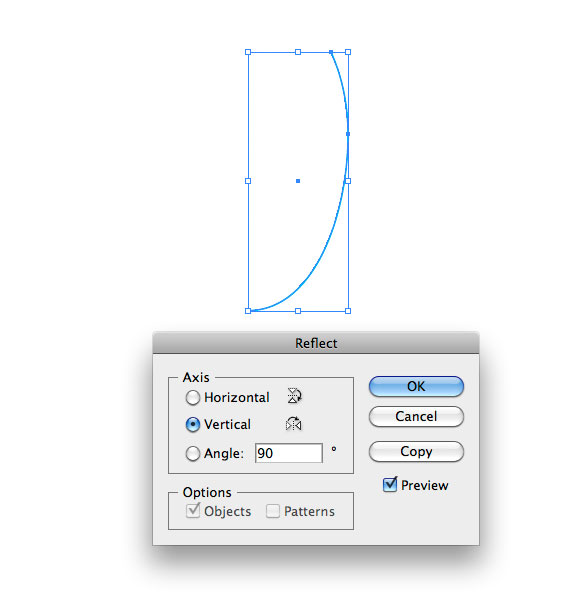Click the bottom-right bounding box handle
Viewport: 580px width, 600px height.
click(x=348, y=311)
